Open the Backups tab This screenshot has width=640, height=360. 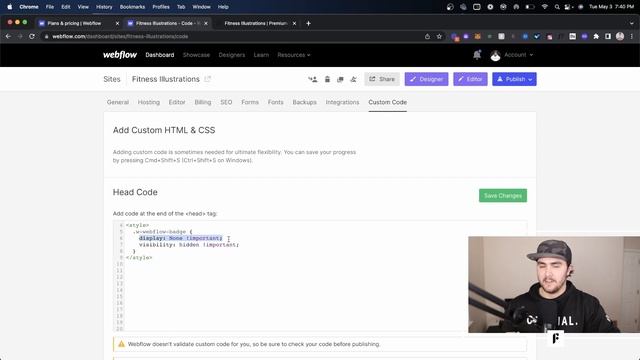click(304, 102)
